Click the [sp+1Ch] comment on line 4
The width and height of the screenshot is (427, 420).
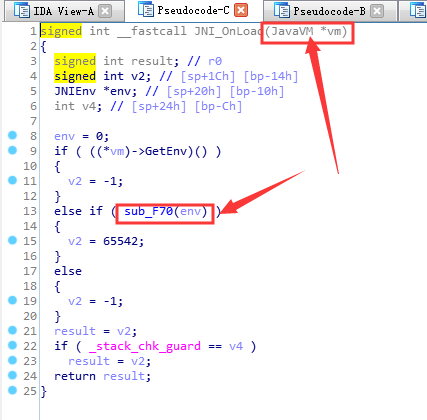(x=208, y=76)
